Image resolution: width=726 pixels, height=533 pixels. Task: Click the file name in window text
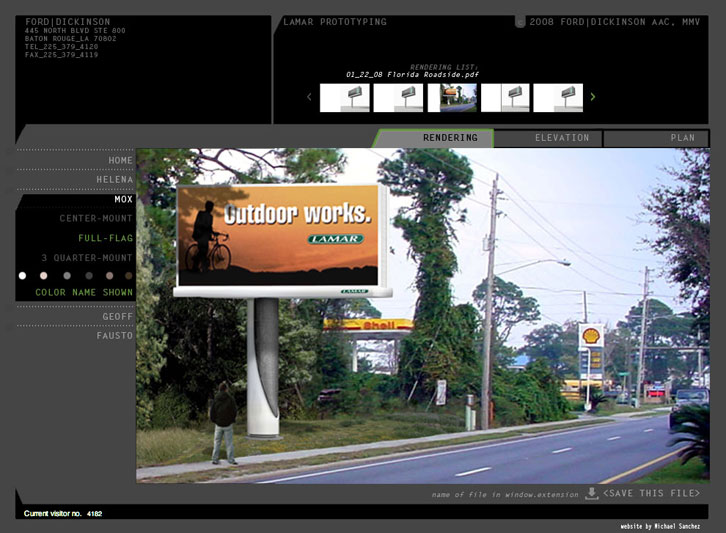pyautogui.click(x=505, y=495)
